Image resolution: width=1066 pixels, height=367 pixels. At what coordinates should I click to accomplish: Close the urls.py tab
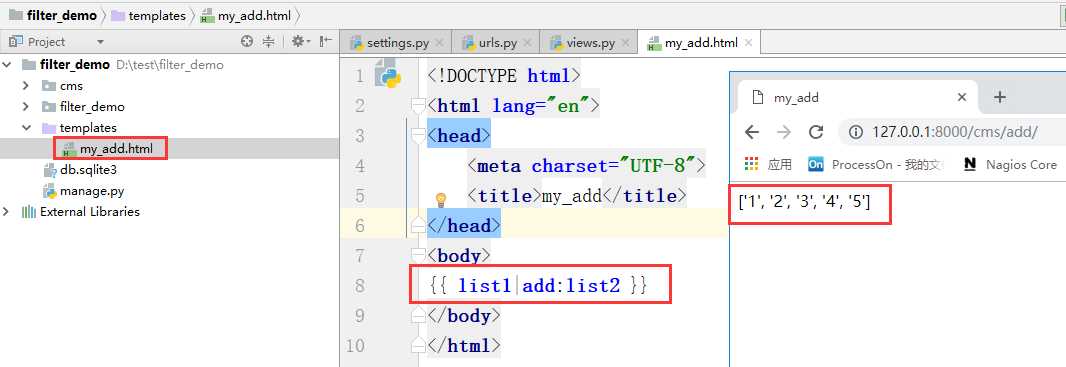point(528,43)
